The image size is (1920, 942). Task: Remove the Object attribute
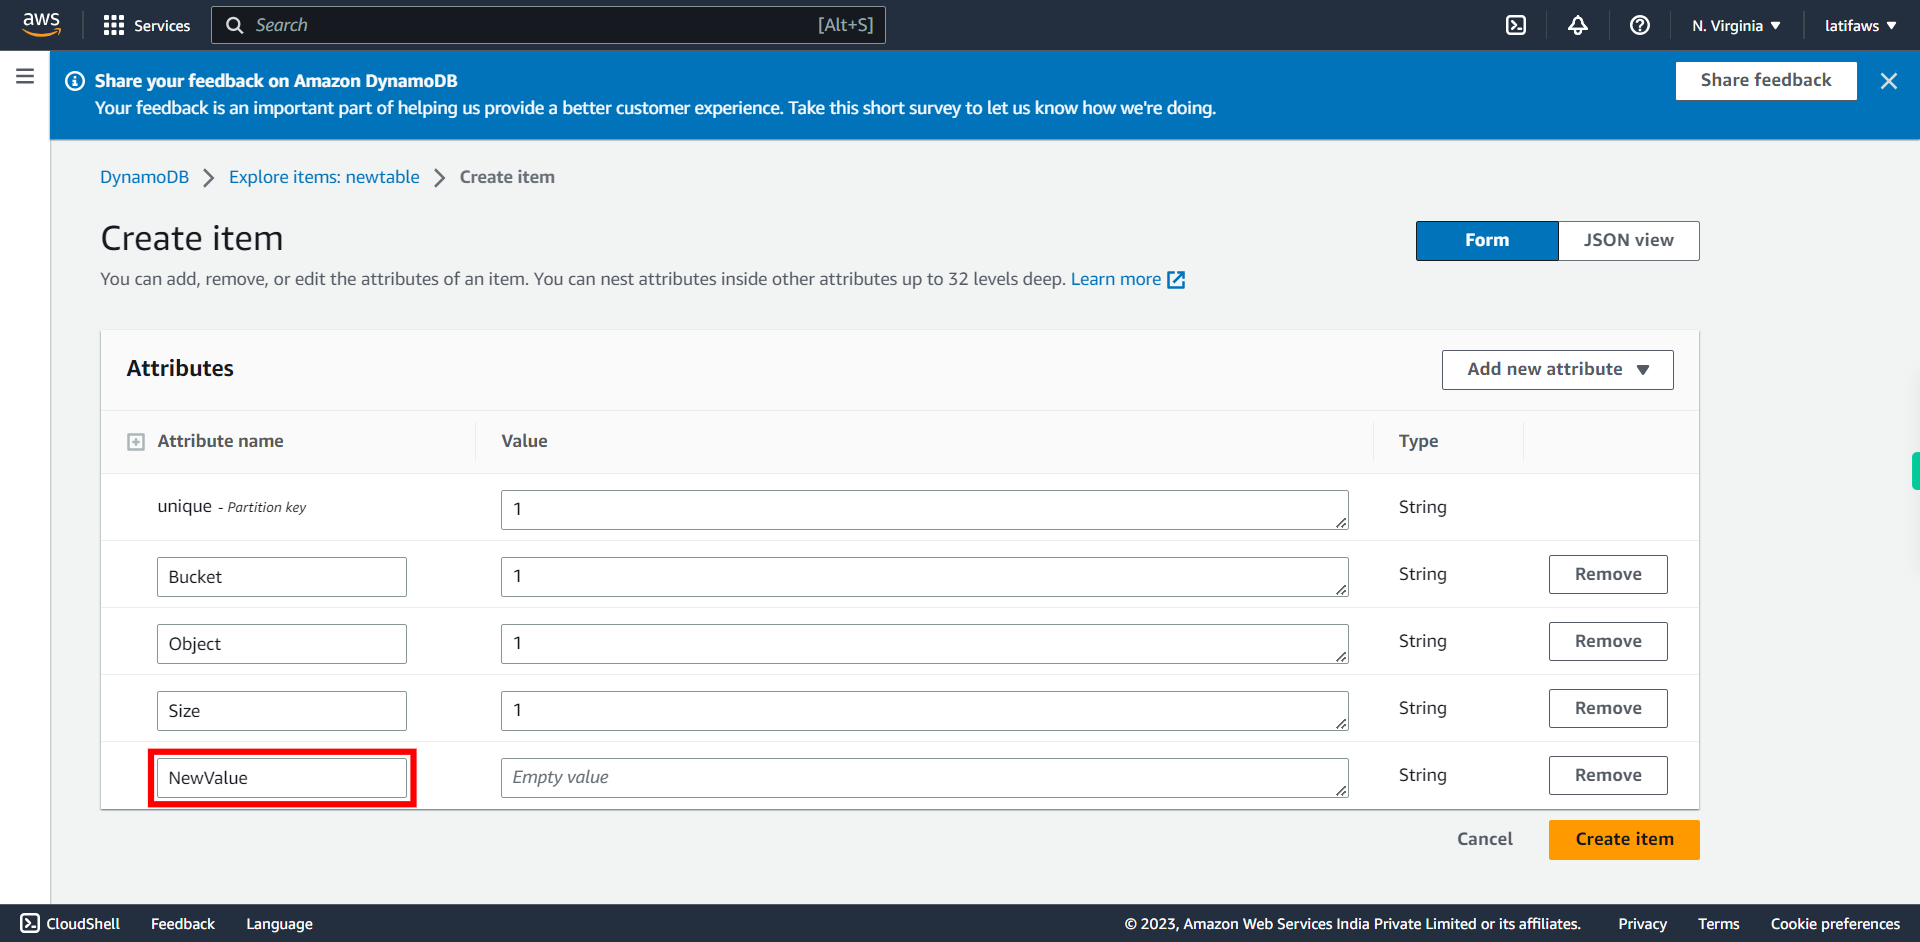pyautogui.click(x=1608, y=642)
